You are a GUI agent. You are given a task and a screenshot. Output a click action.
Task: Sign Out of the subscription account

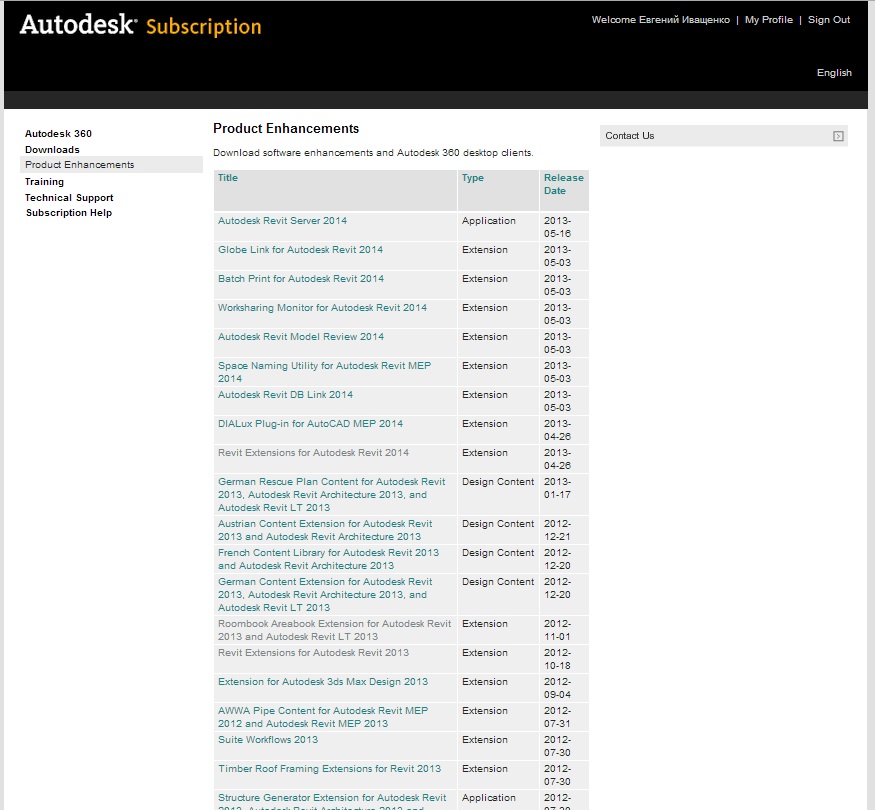(829, 20)
